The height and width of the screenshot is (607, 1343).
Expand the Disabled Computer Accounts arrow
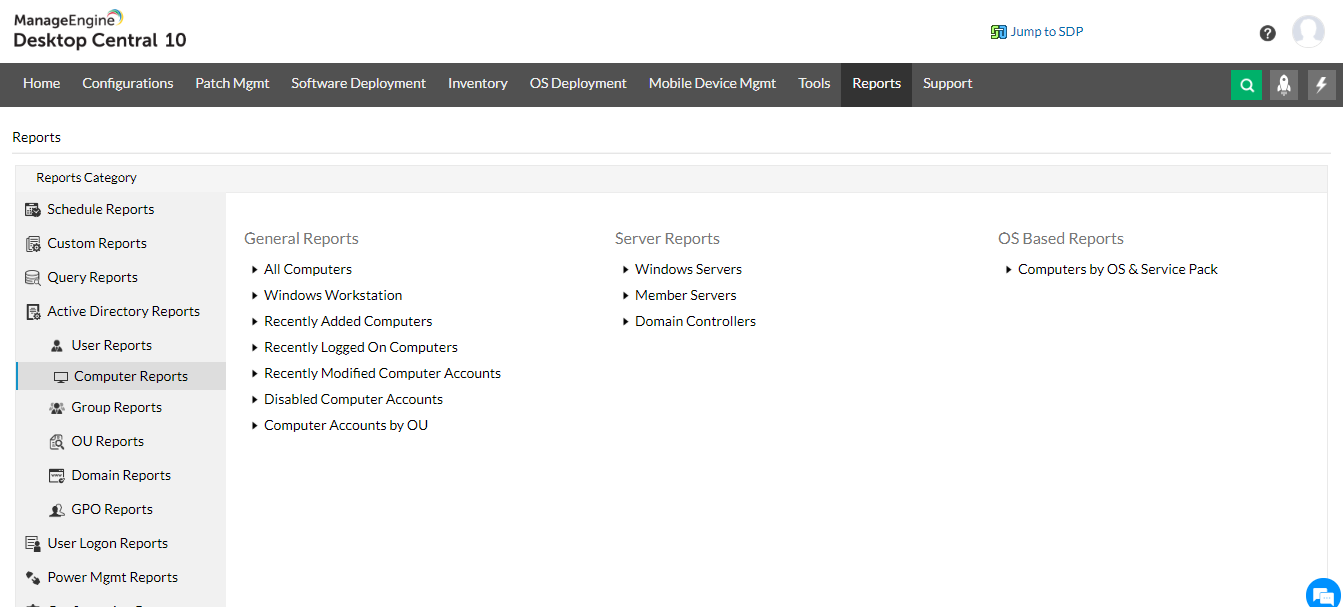pos(255,400)
